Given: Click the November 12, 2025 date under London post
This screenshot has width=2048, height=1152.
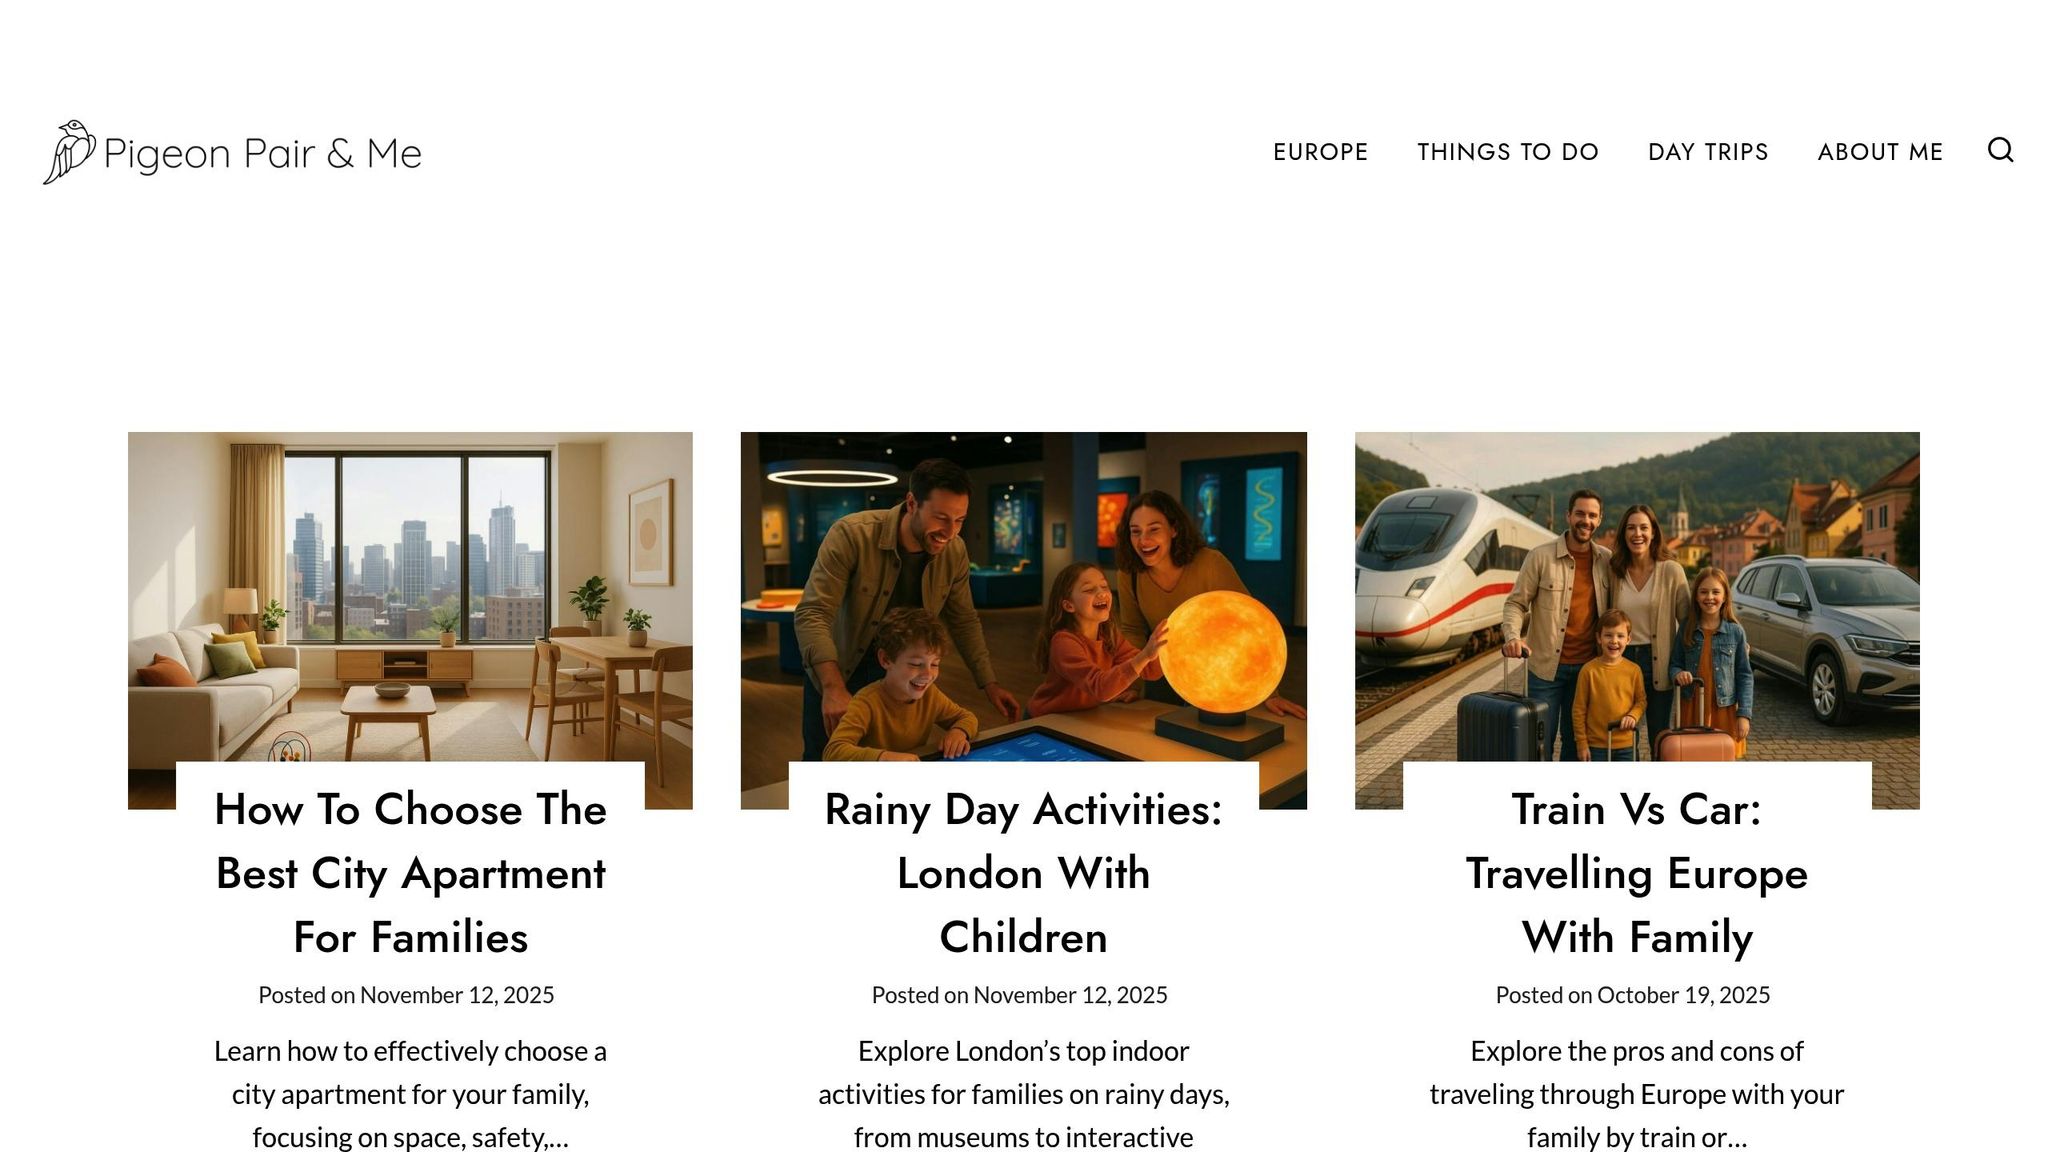Looking at the screenshot, I should click(1070, 995).
